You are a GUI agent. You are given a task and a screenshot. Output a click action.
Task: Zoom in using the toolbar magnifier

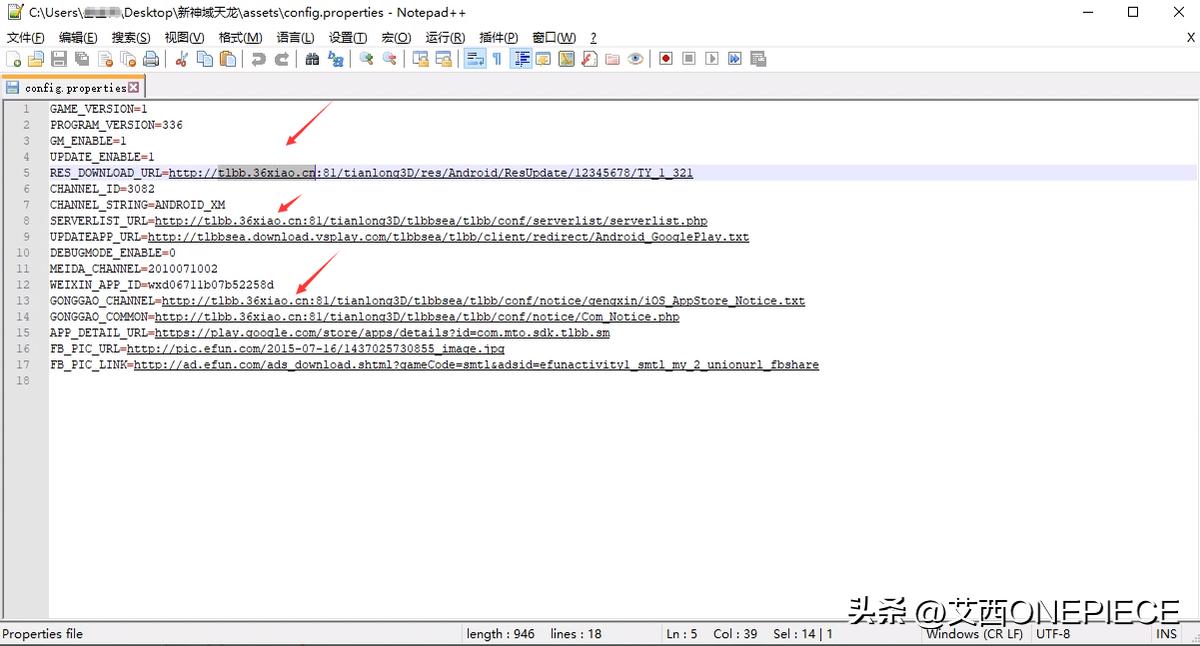(x=366, y=59)
